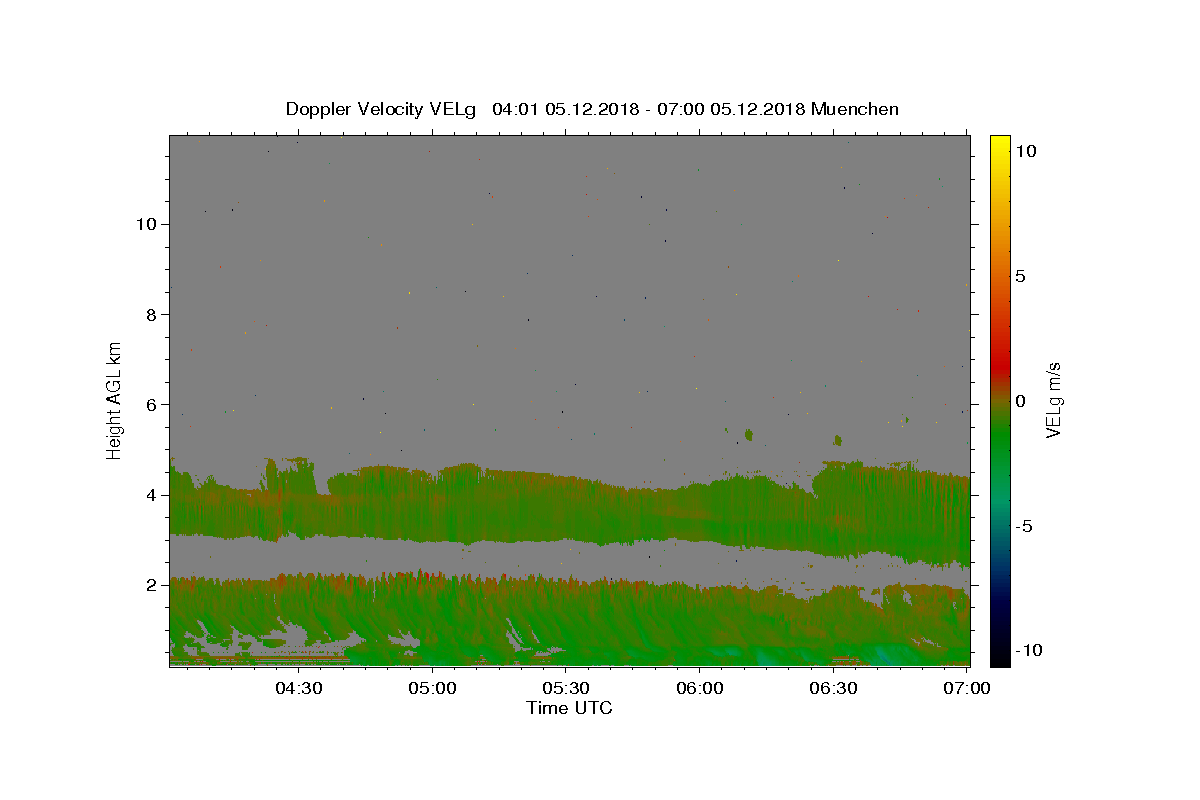Click the colorbar value 0 label
The width and height of the screenshot is (1200, 800).
[1020, 401]
